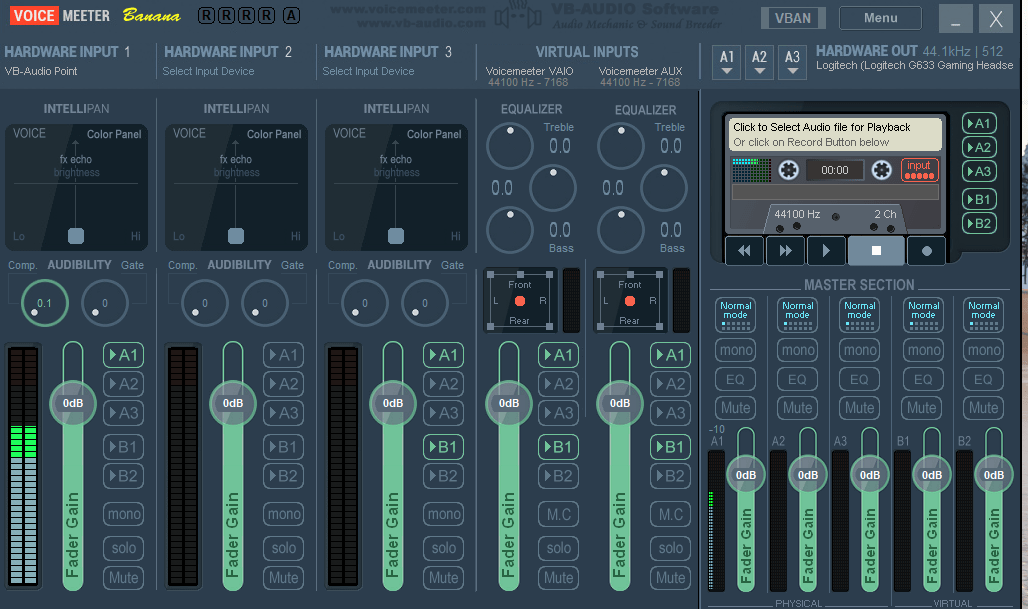1028x609 pixels.
Task: Open the A3 hardware output device dropdown
Action: [792, 62]
